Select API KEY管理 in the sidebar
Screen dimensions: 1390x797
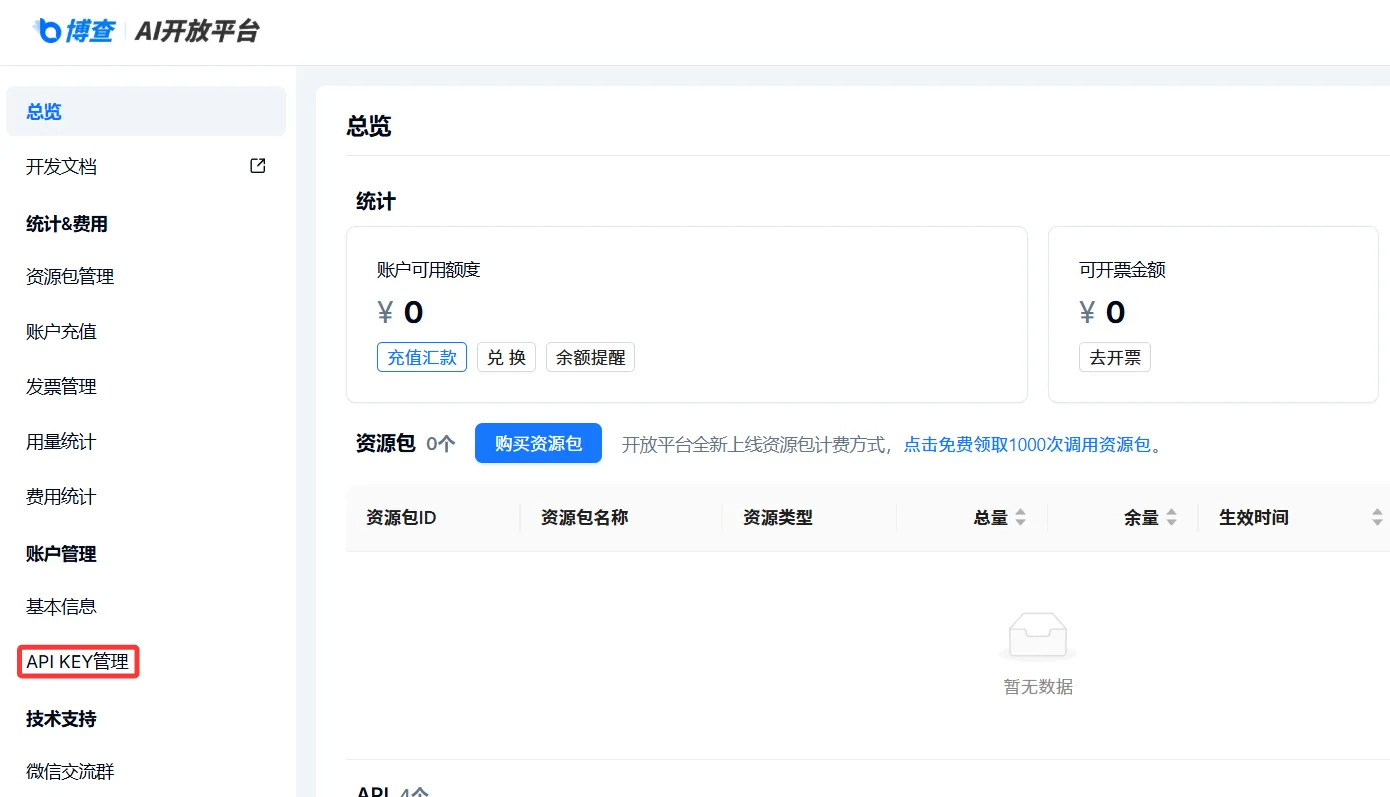click(78, 660)
